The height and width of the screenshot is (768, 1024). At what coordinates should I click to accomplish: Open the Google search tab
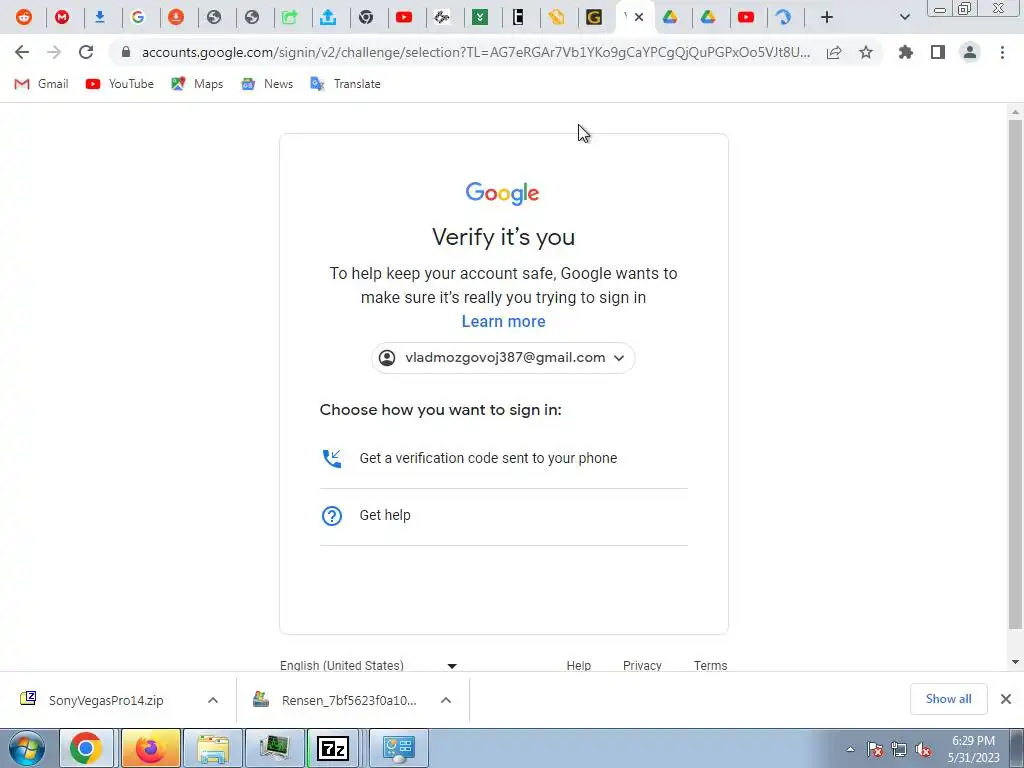138,18
